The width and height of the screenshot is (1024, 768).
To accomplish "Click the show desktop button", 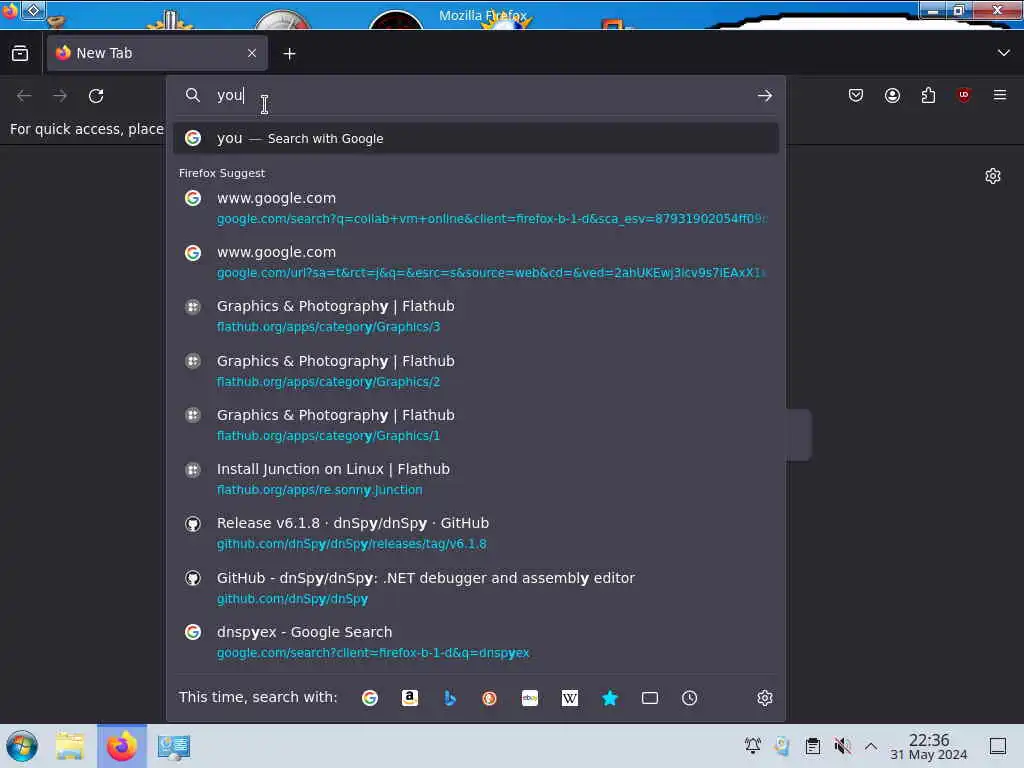I will click(x=997, y=746).
